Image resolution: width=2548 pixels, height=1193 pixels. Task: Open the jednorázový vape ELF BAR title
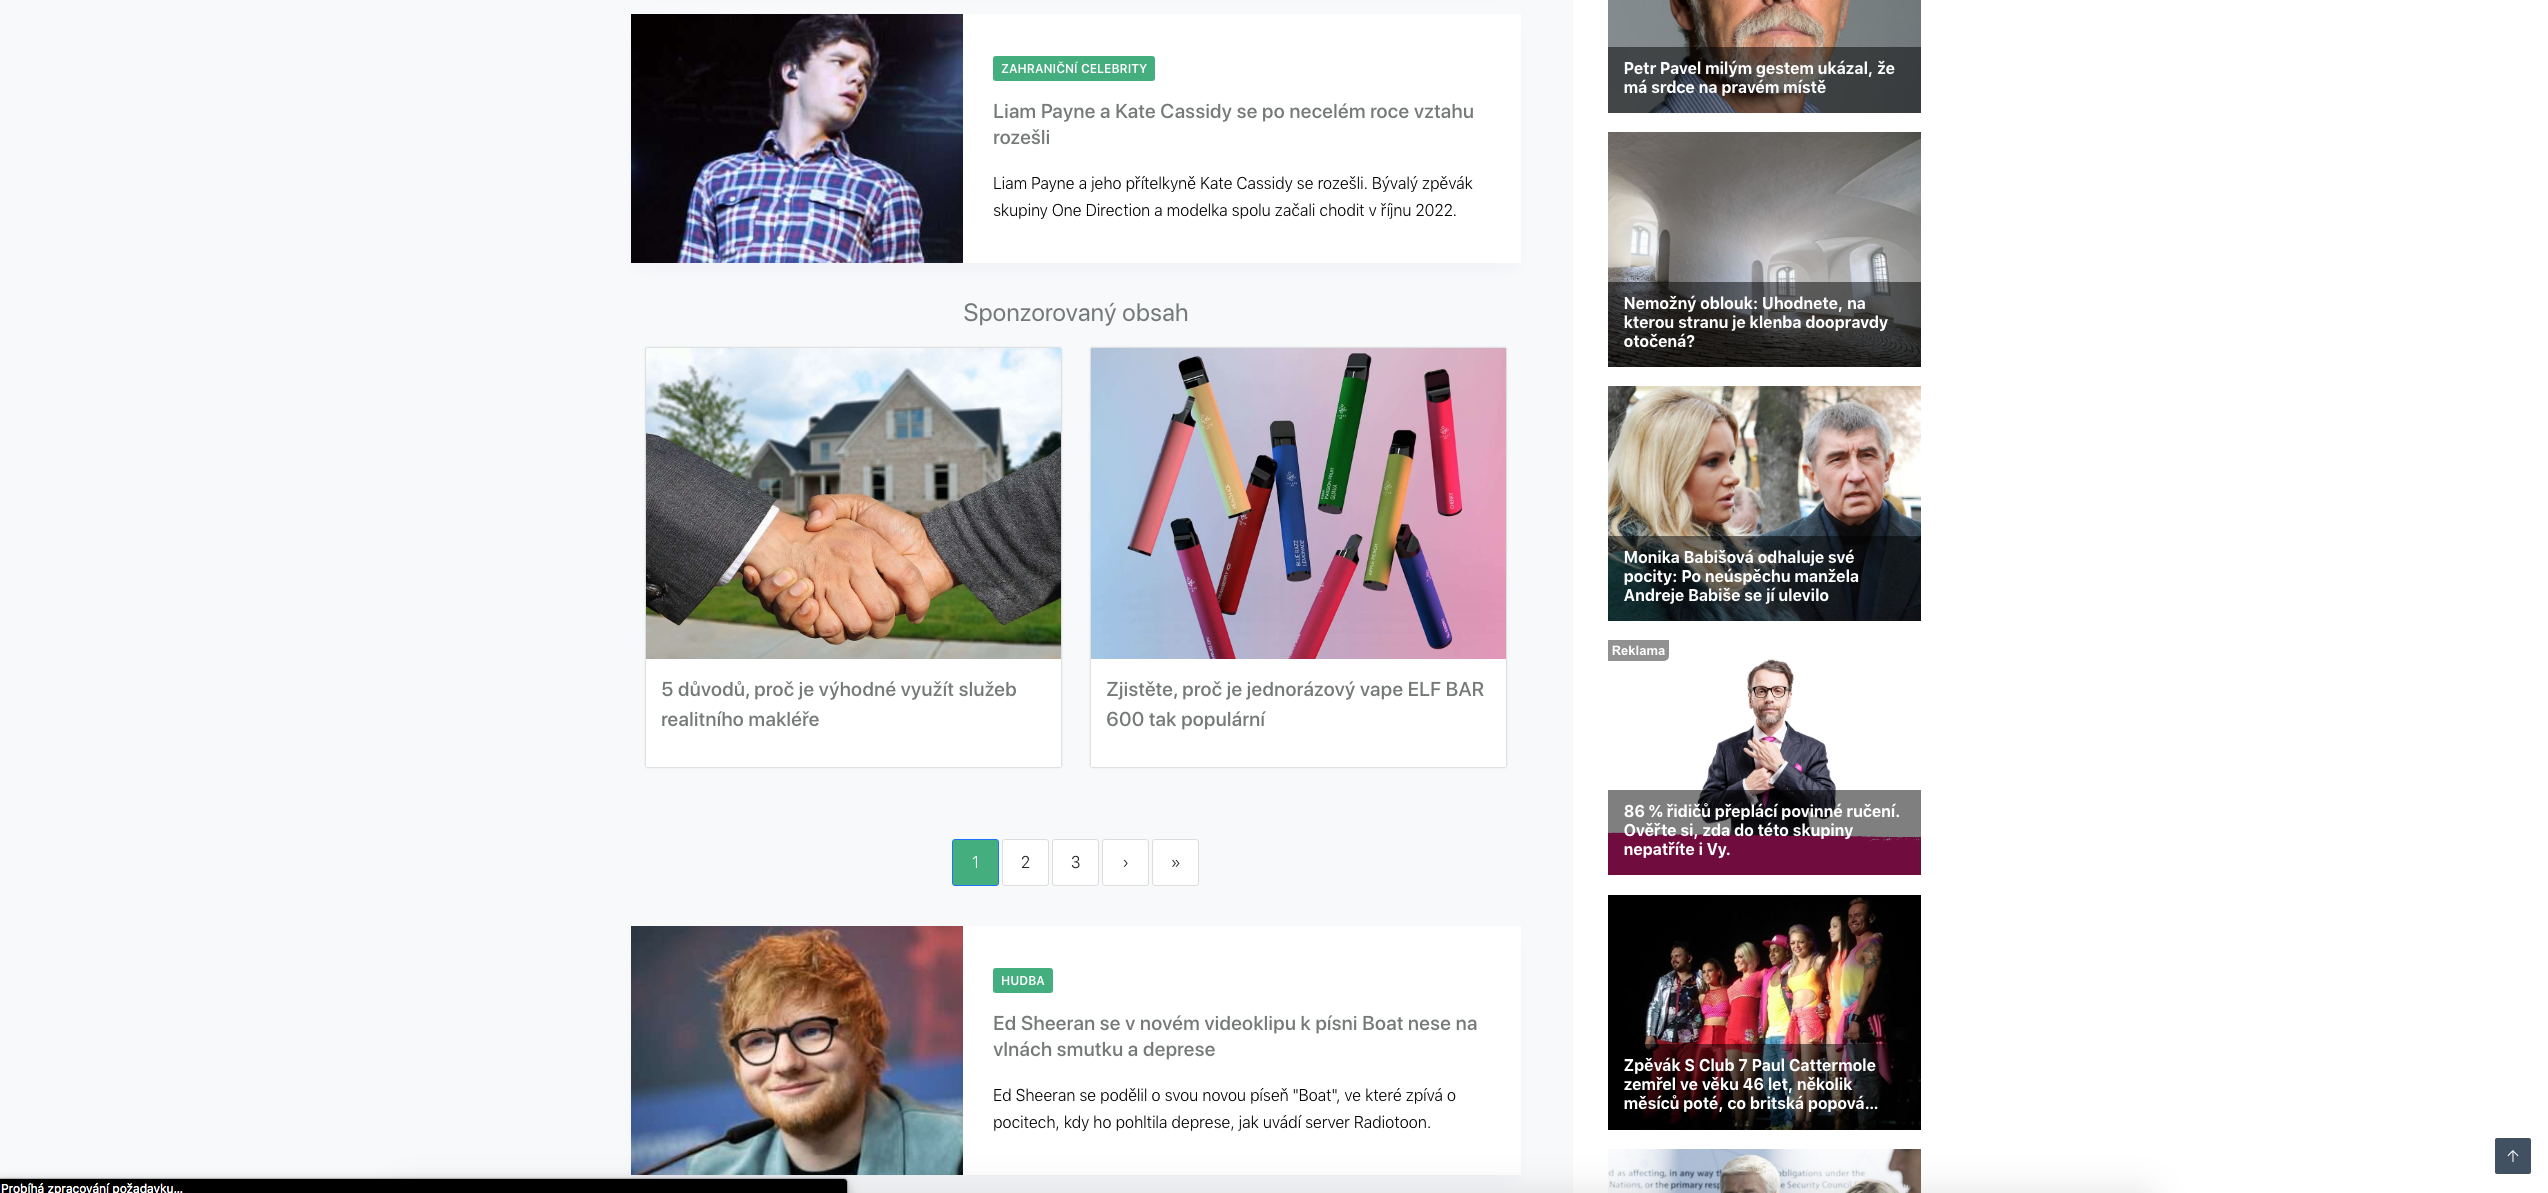(1295, 704)
